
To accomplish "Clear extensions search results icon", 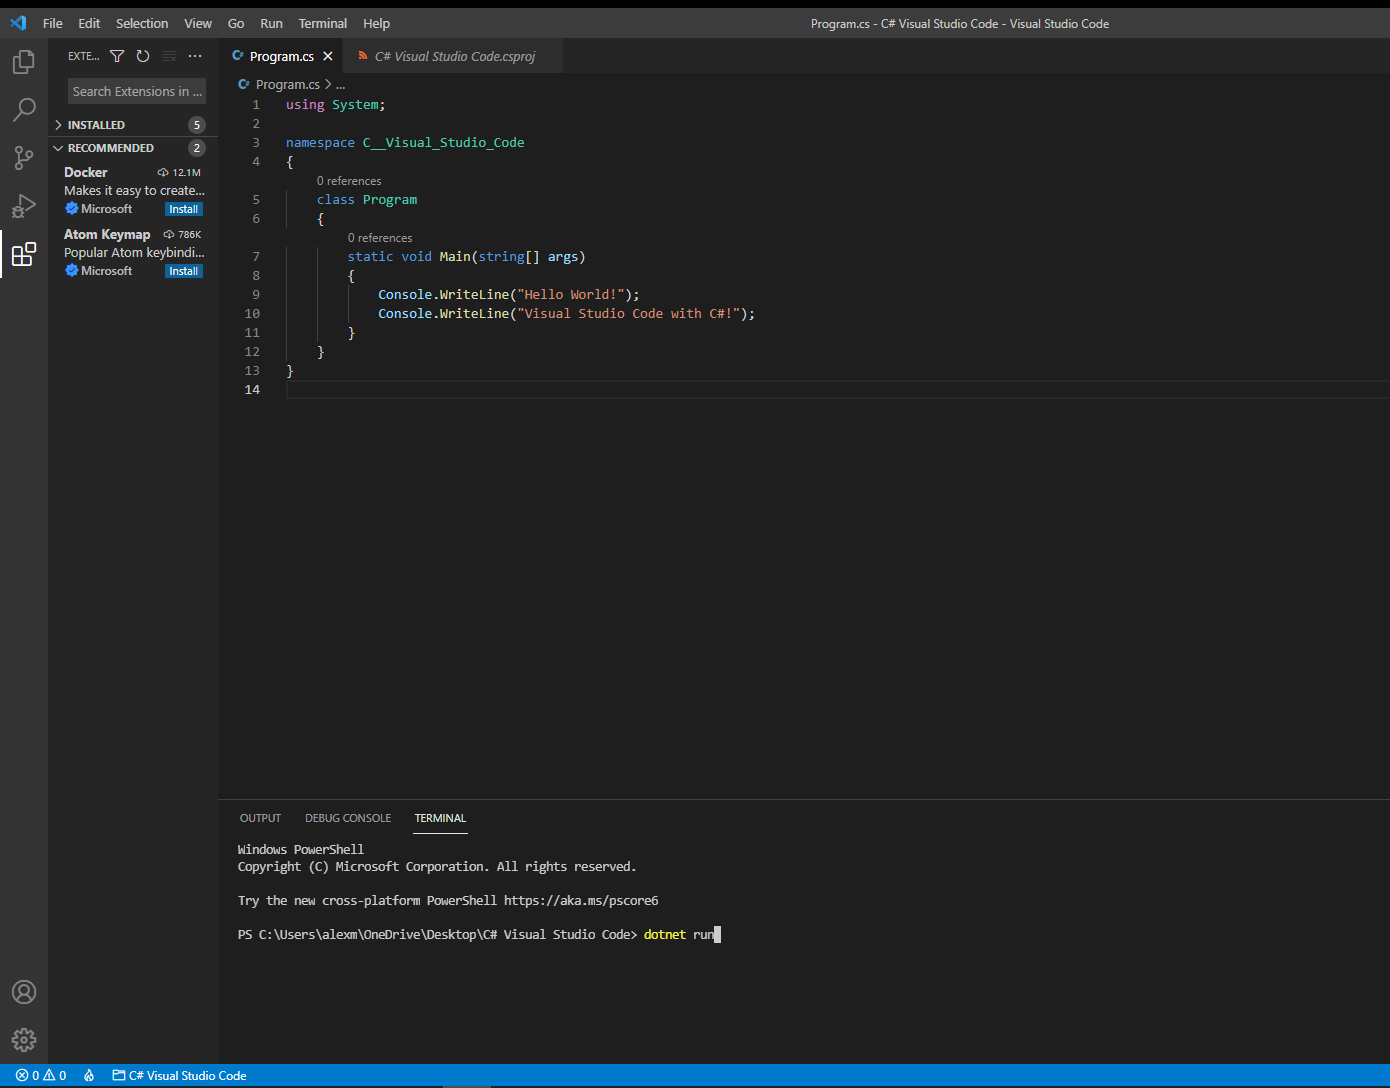I will (169, 56).
